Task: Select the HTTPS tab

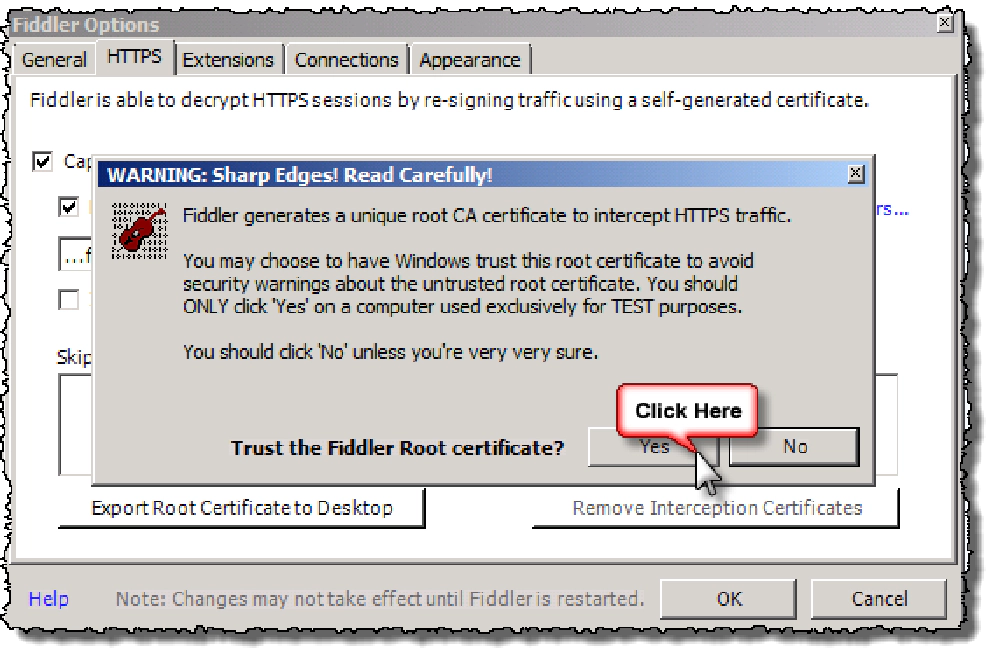Action: tap(135, 57)
